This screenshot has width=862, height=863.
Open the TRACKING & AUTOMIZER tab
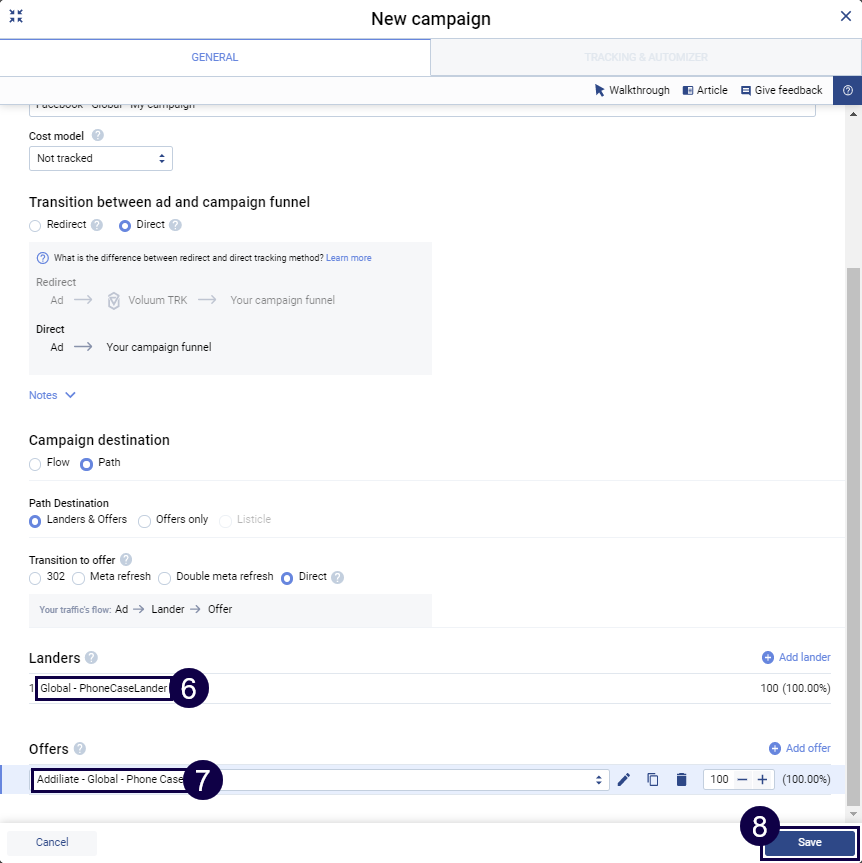[x=646, y=58]
